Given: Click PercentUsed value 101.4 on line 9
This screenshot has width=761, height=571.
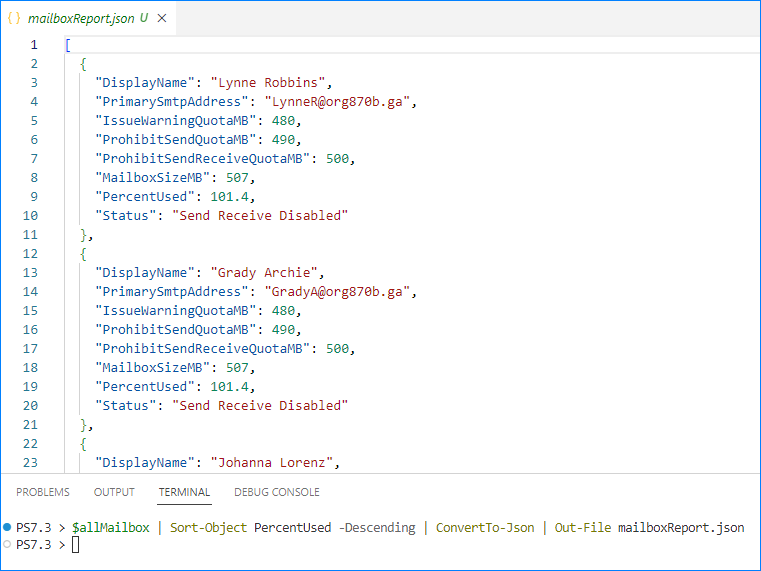Looking at the screenshot, I should 230,196.
